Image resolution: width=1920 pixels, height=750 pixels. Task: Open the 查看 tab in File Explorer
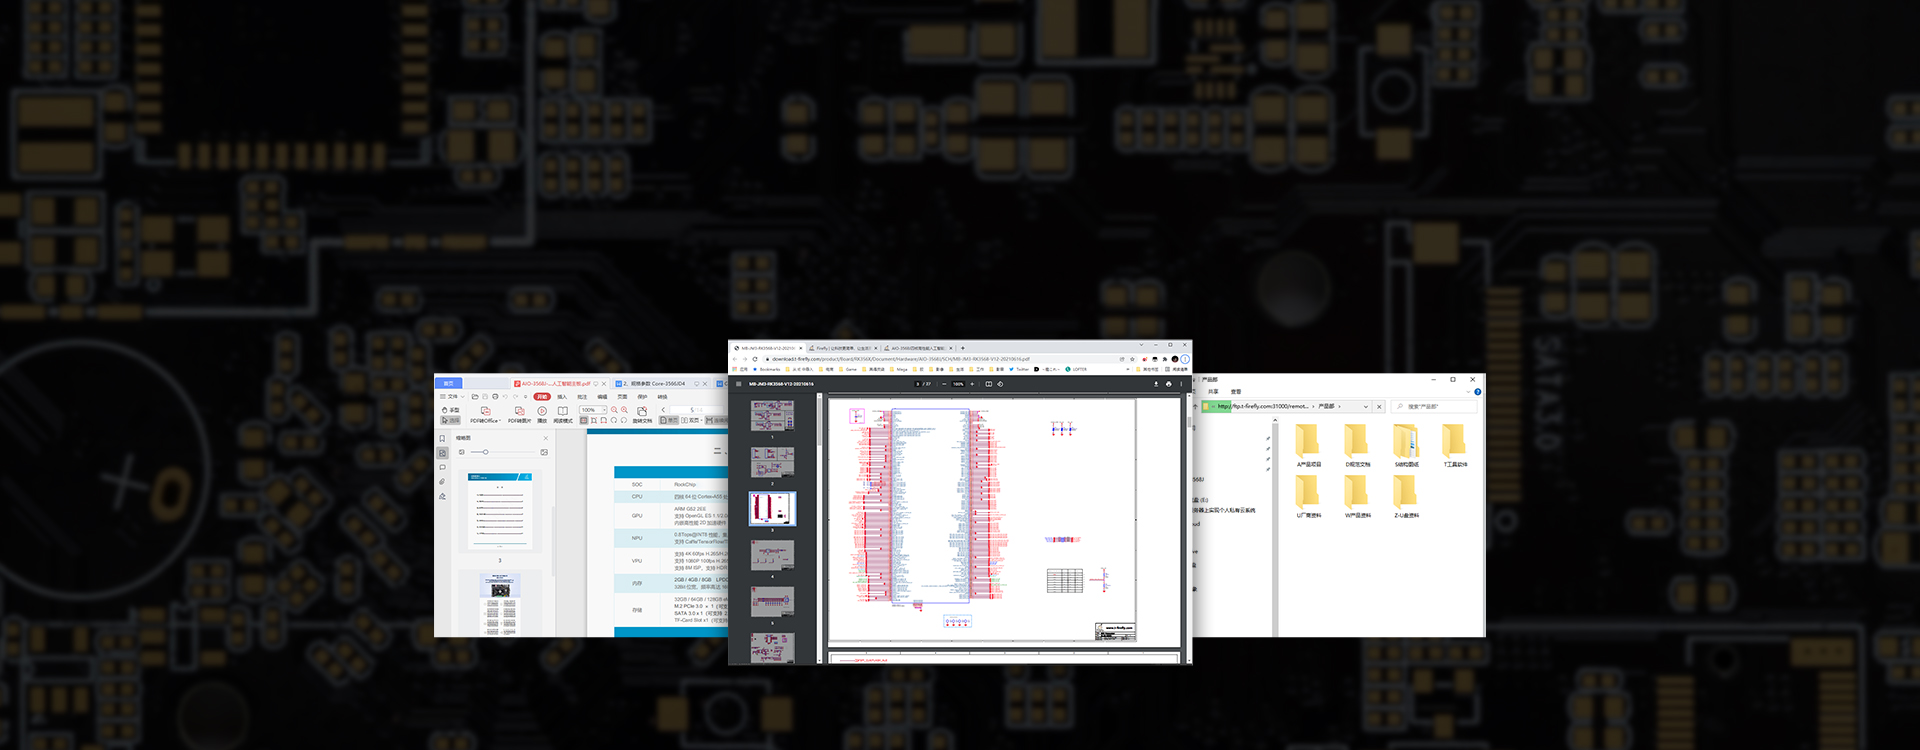click(1236, 392)
